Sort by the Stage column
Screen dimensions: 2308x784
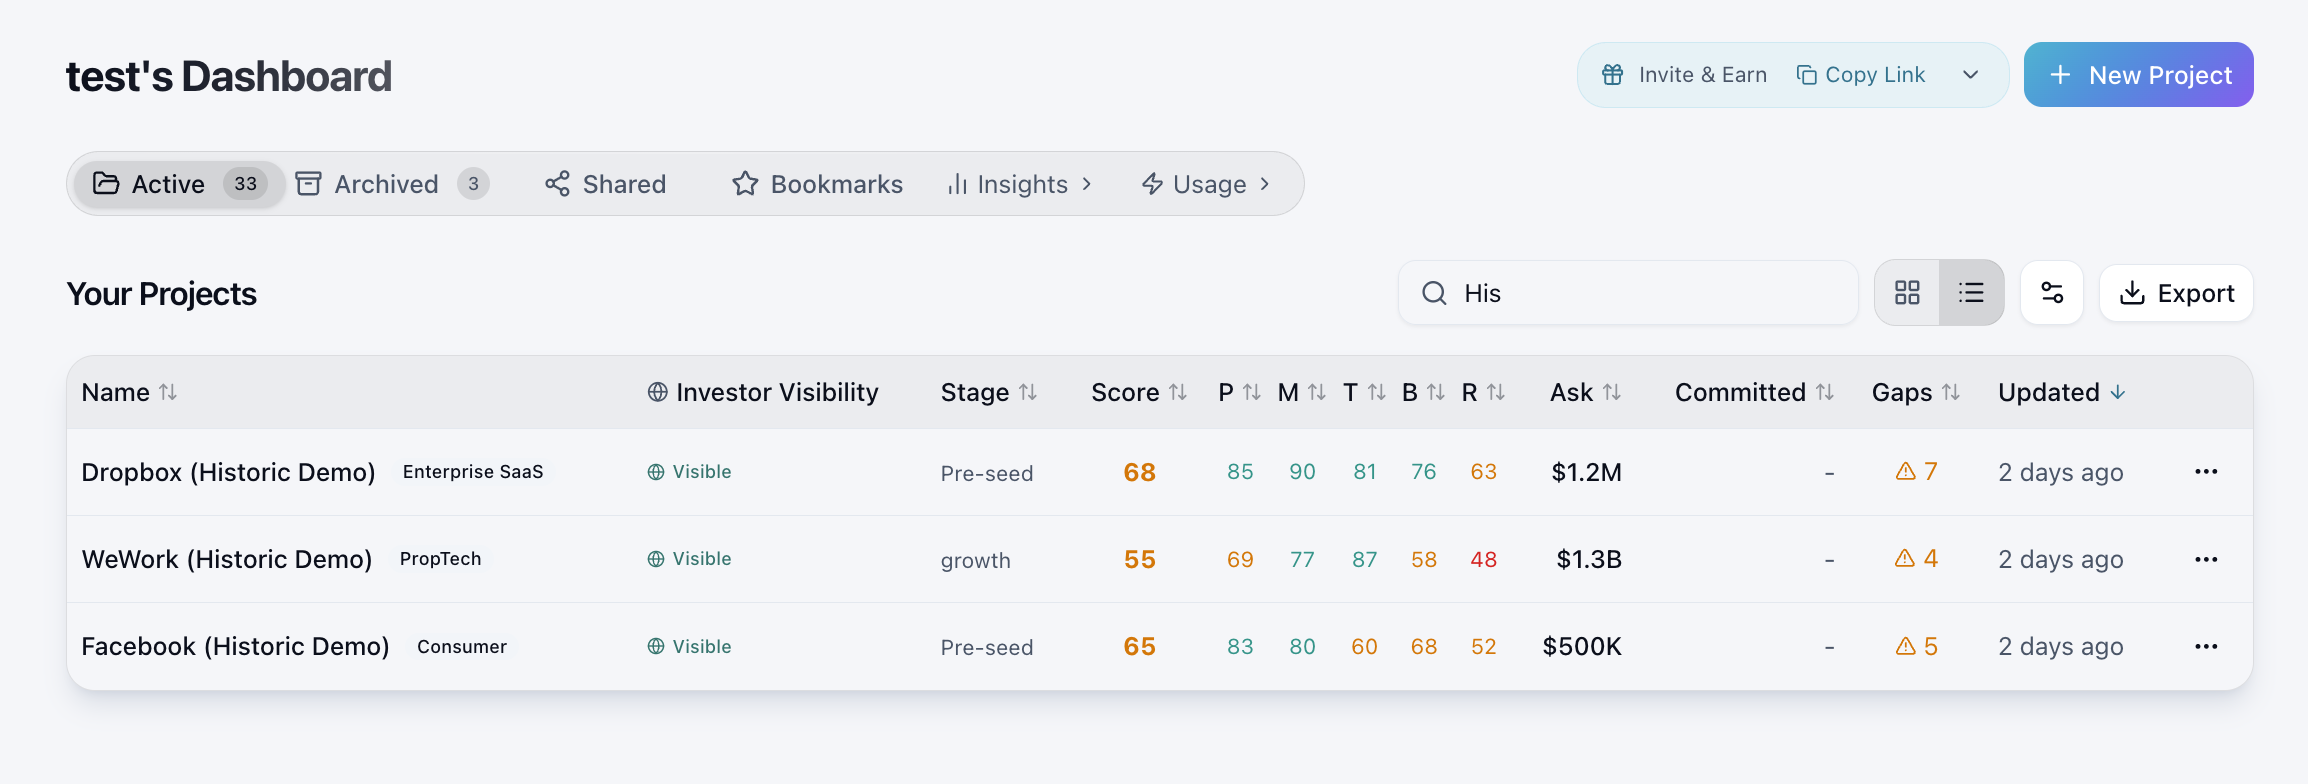click(x=989, y=393)
